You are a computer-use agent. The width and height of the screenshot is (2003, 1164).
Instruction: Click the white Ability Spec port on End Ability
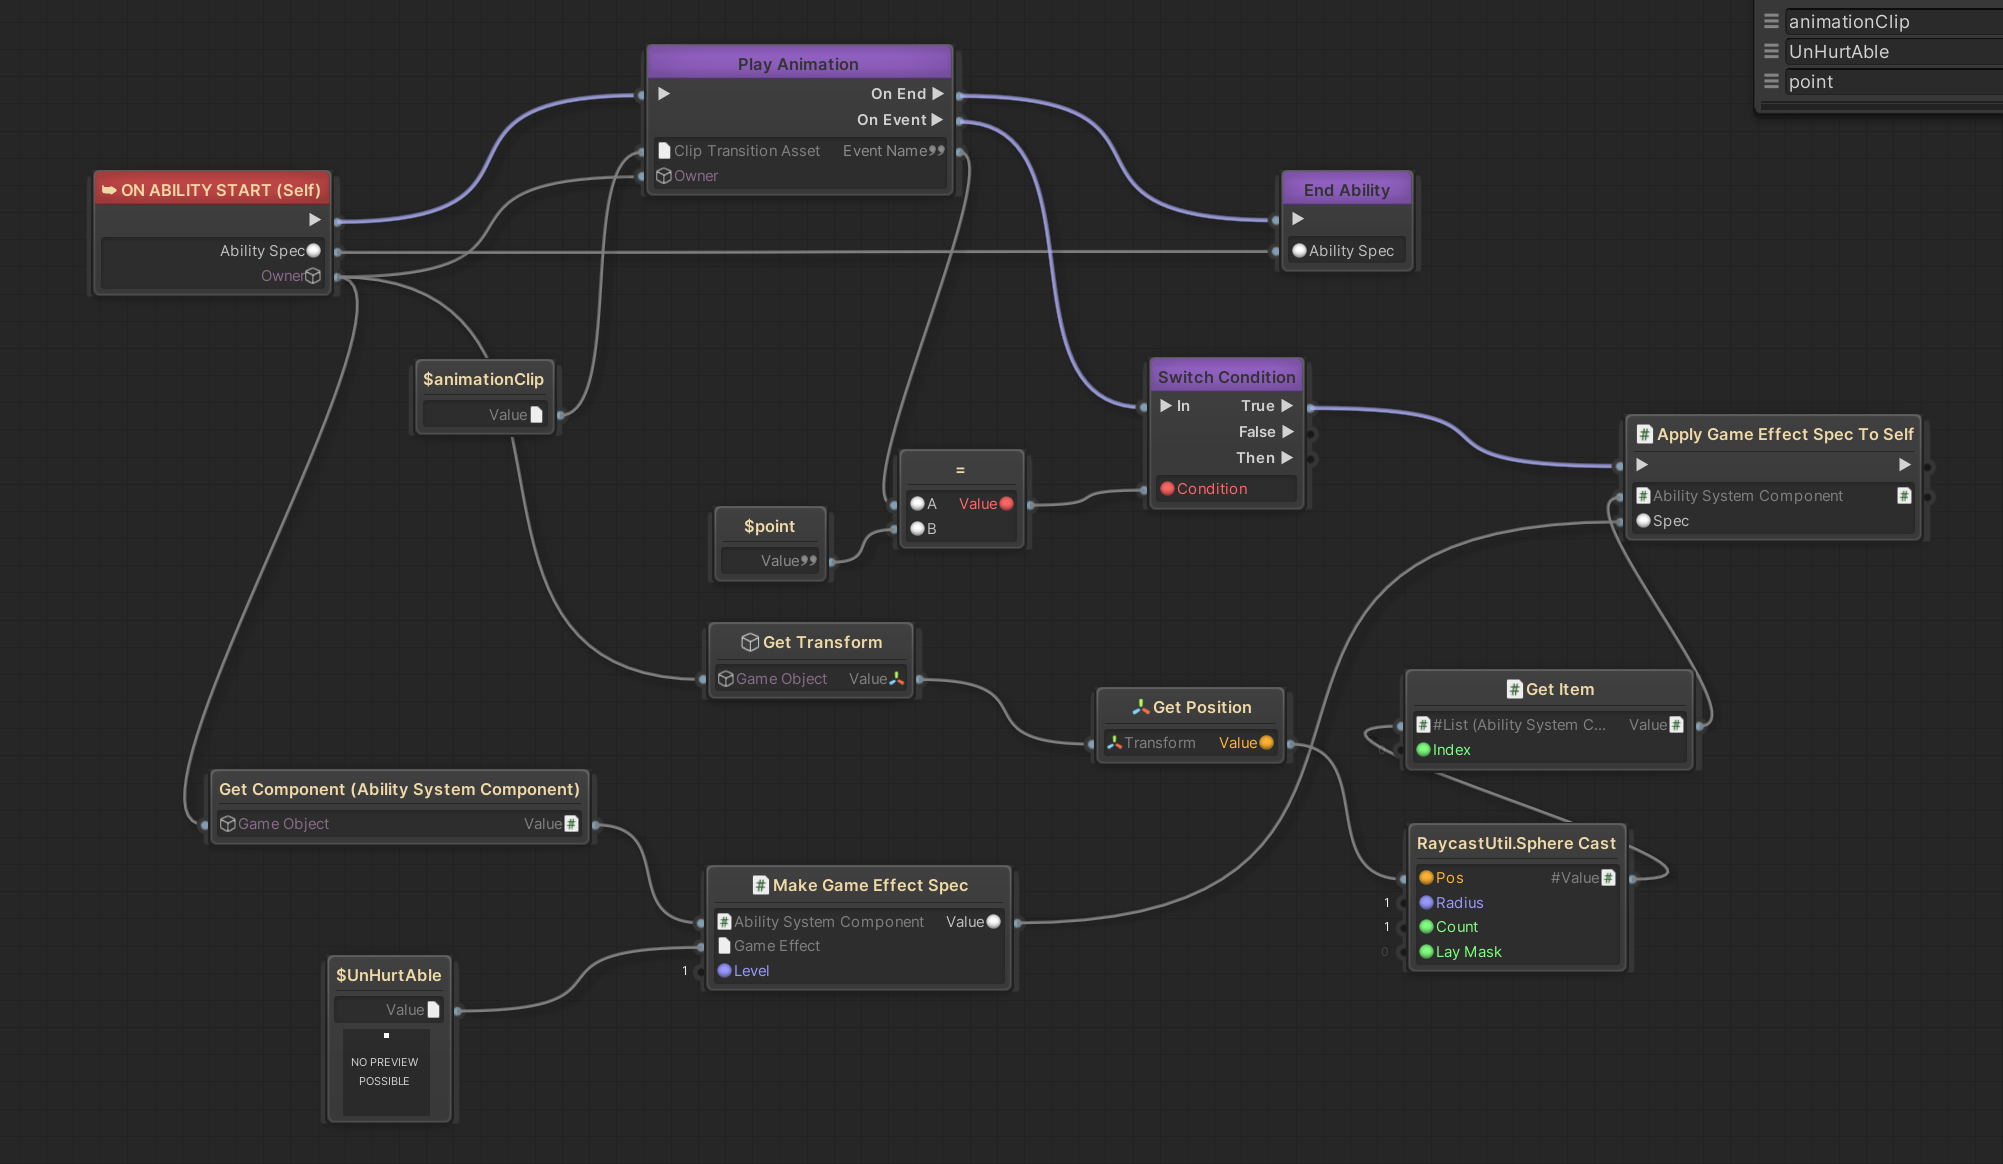[x=1299, y=250]
